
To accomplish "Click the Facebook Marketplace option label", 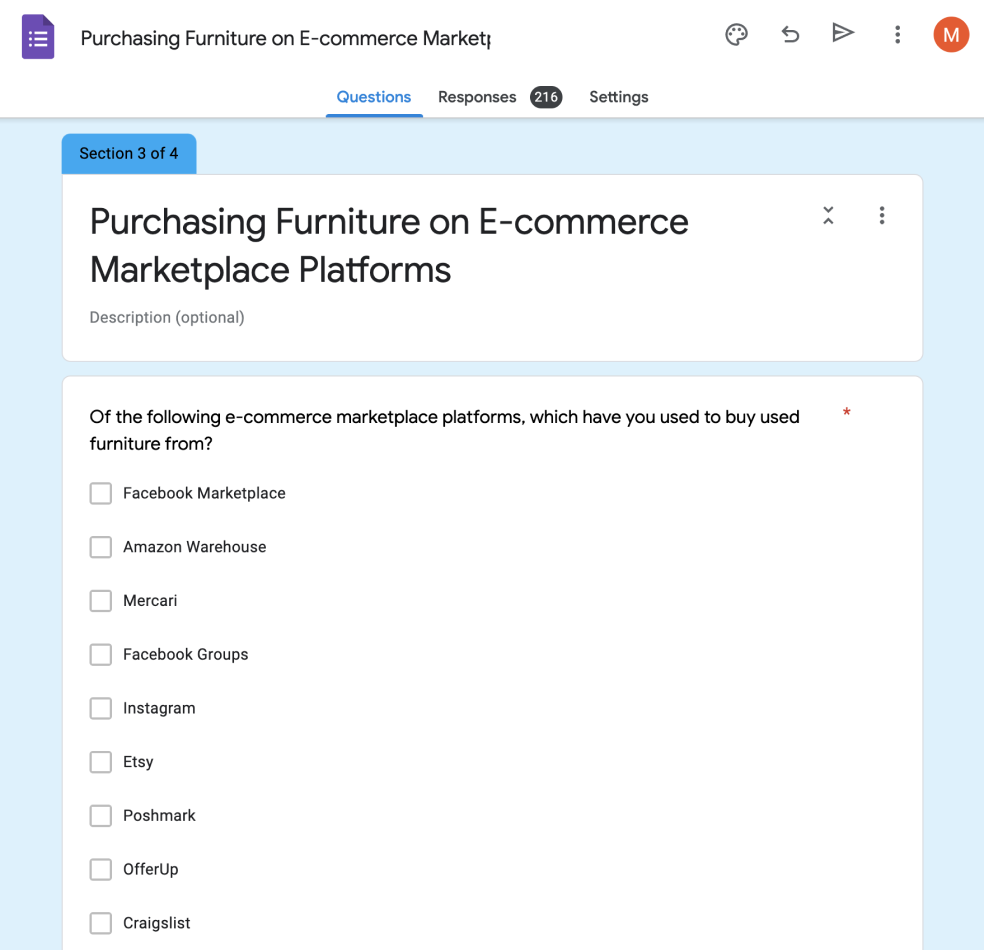I will click(x=204, y=493).
